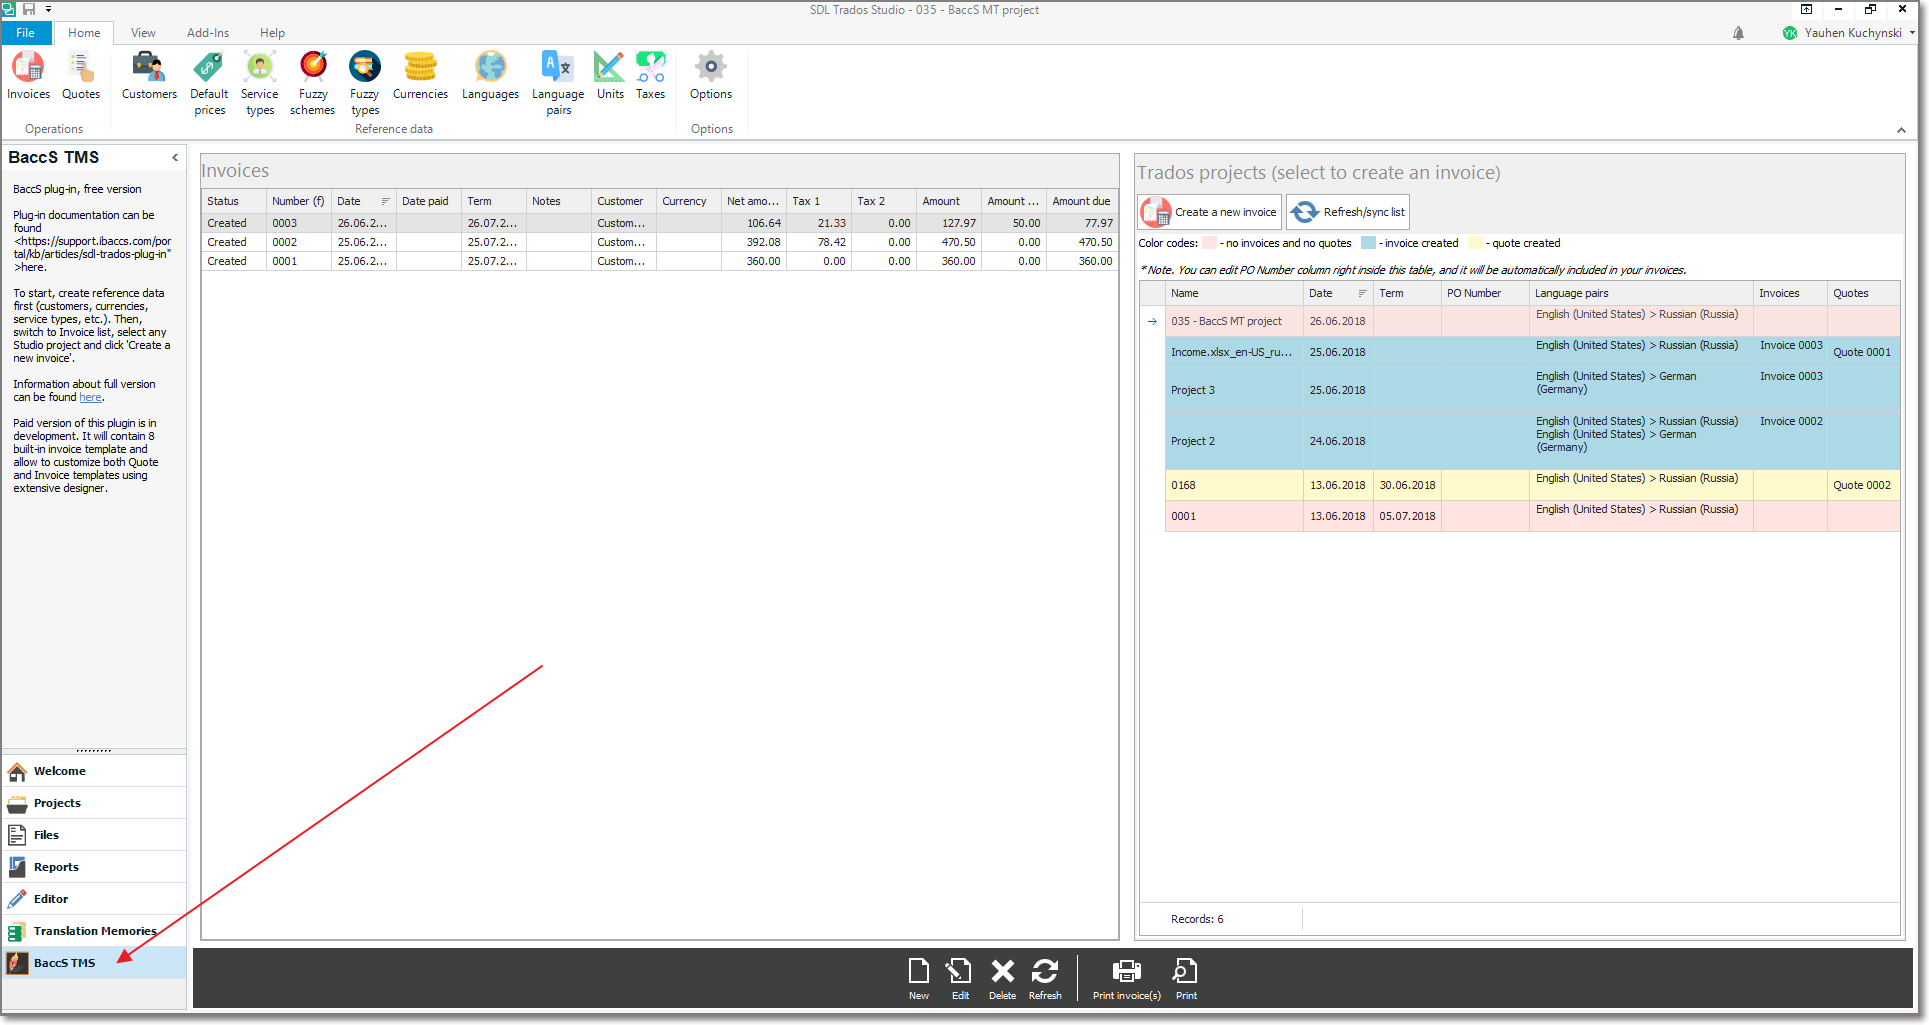Open Currencies reference data
The height and width of the screenshot is (1025, 1929).
420,76
